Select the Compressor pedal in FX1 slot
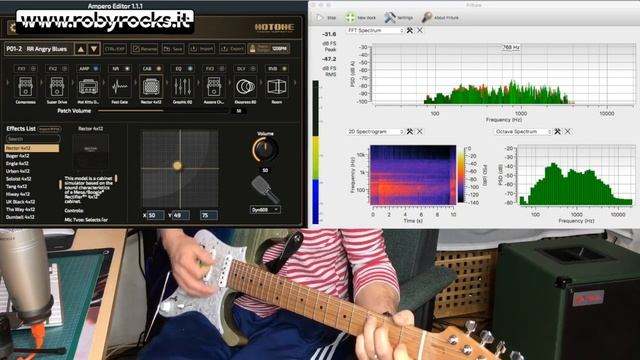The width and height of the screenshot is (640, 360). [25, 87]
